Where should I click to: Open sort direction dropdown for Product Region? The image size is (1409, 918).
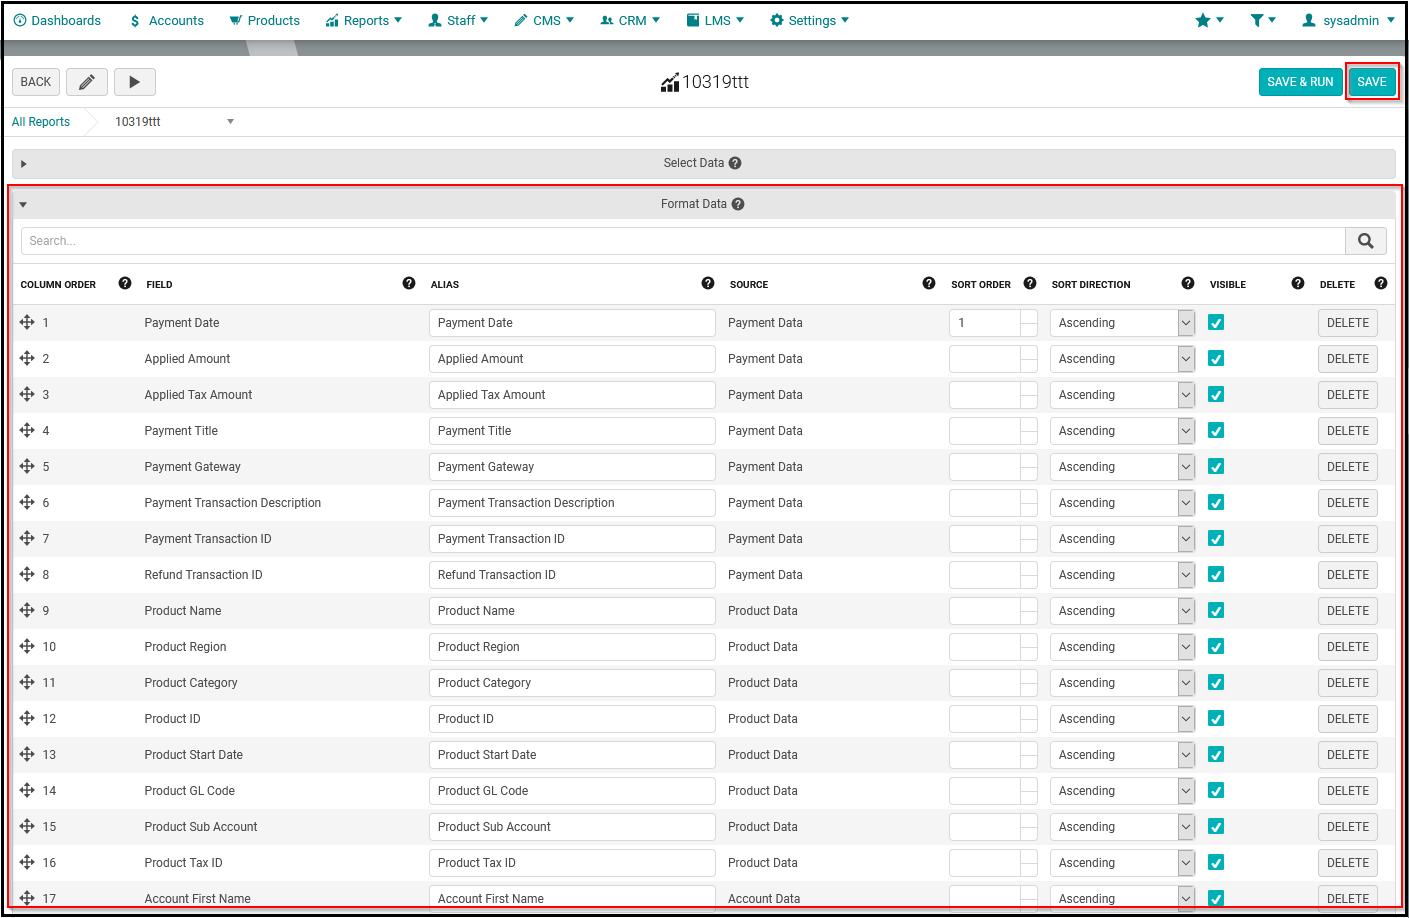[x=1122, y=647]
